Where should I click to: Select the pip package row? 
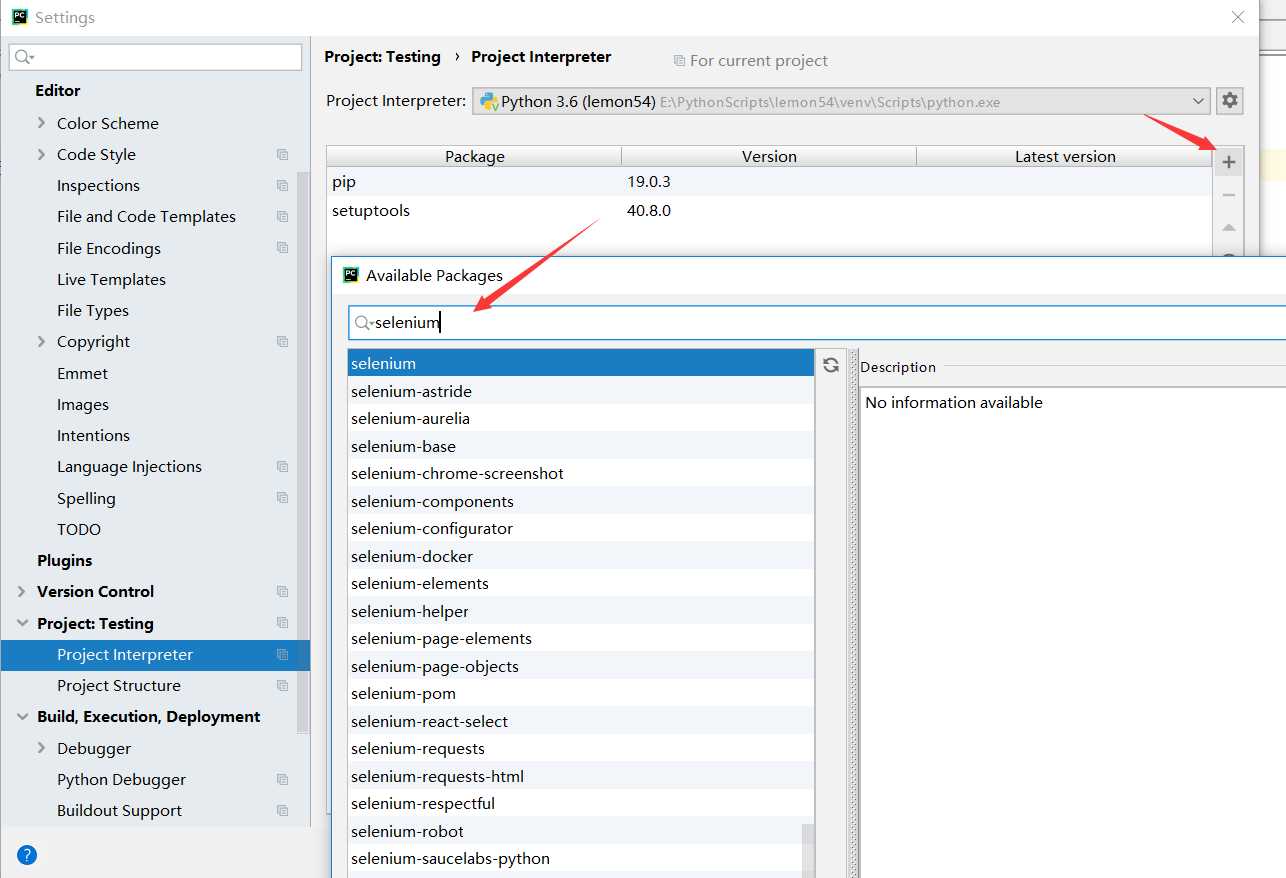769,182
